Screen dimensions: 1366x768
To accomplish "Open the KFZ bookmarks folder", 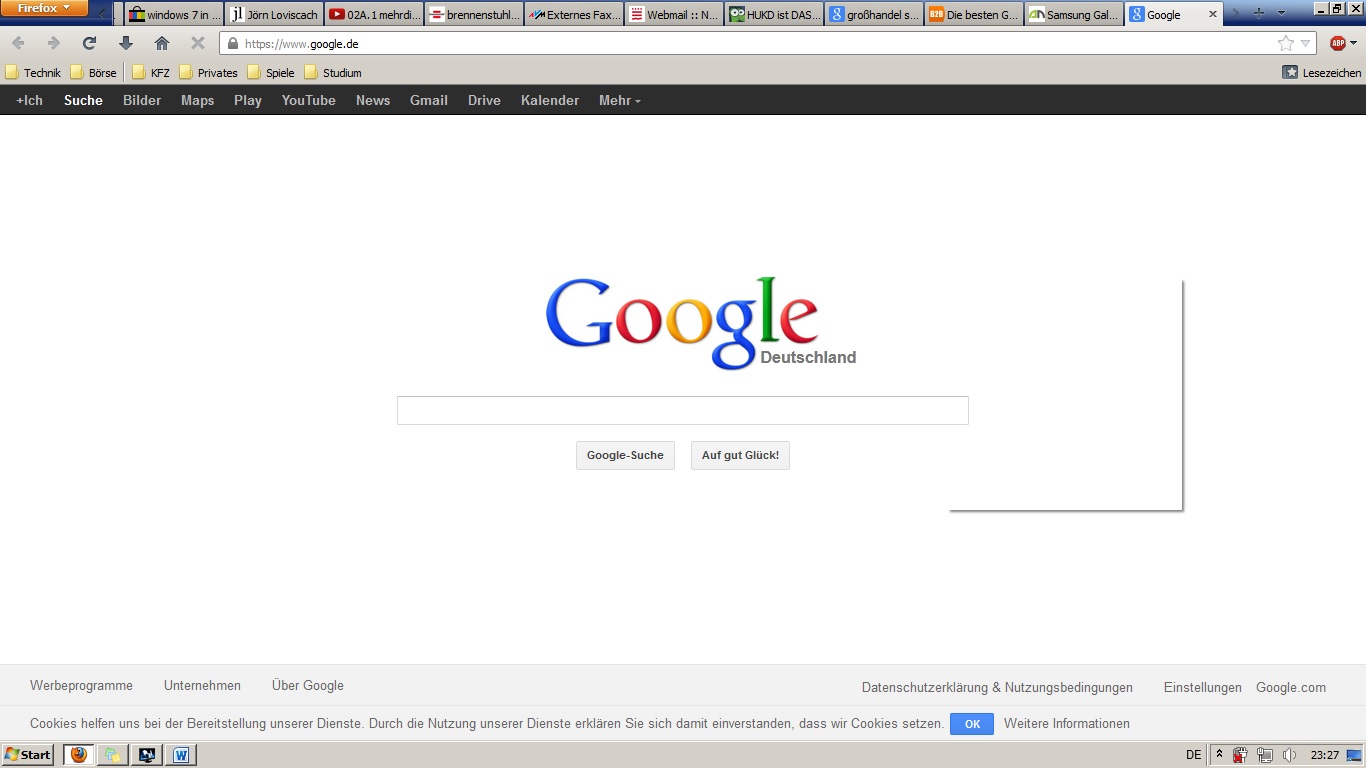I will (151, 73).
